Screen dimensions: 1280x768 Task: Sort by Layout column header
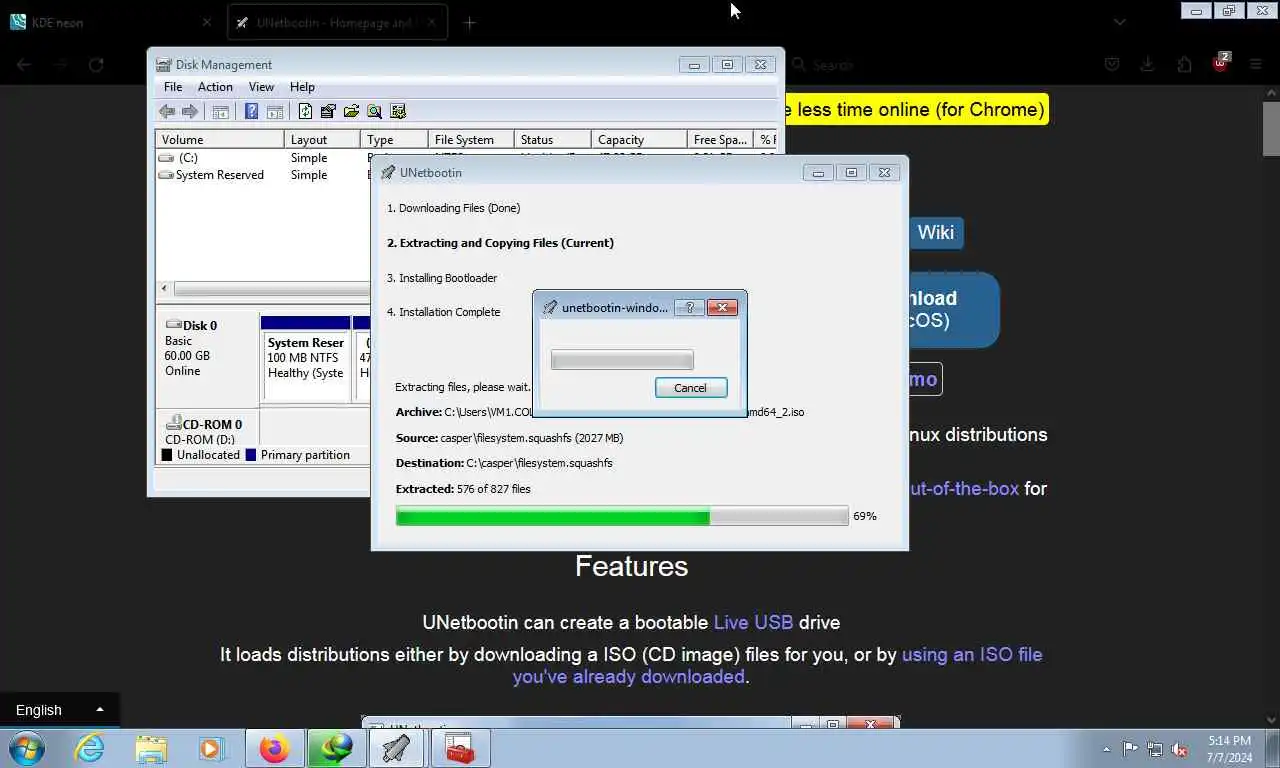[322, 140]
